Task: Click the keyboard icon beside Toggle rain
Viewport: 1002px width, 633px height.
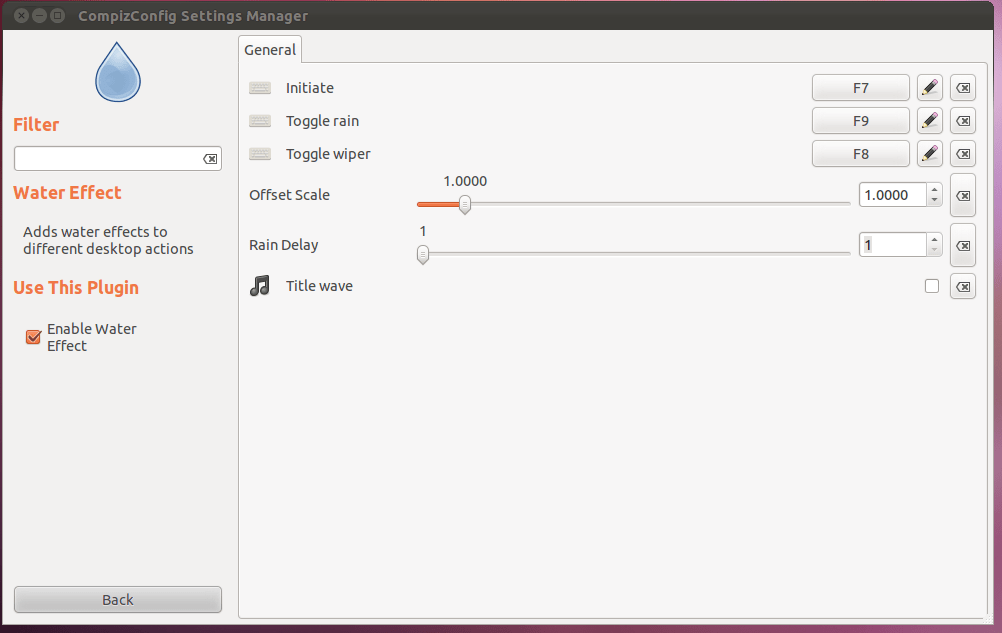Action: coord(260,121)
